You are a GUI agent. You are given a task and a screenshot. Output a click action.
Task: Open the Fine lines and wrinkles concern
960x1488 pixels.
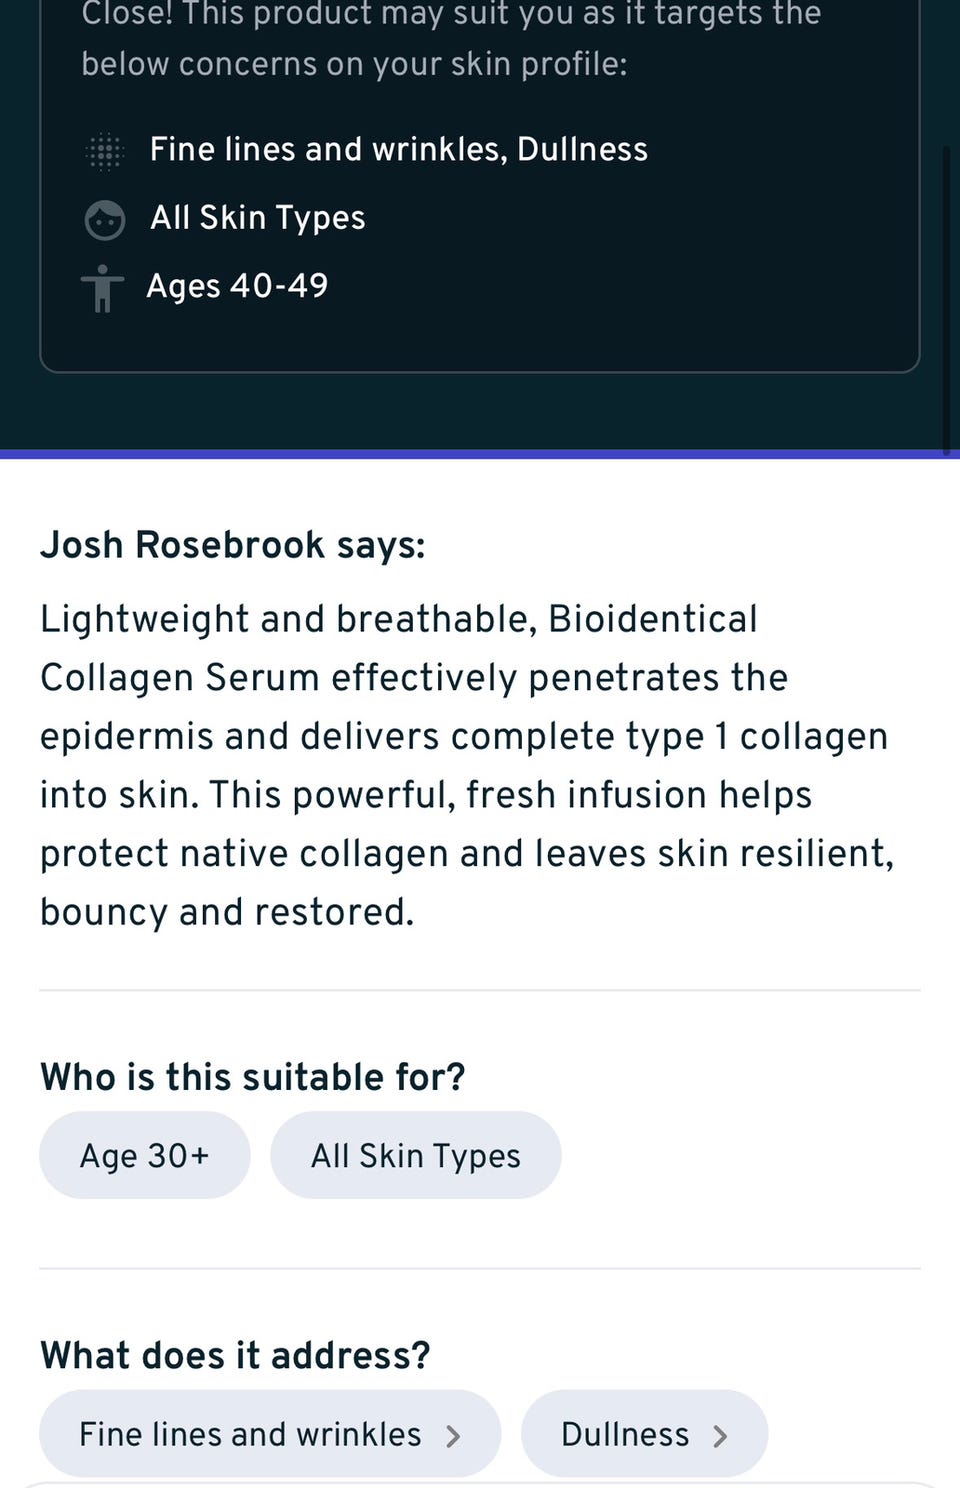(250, 1434)
